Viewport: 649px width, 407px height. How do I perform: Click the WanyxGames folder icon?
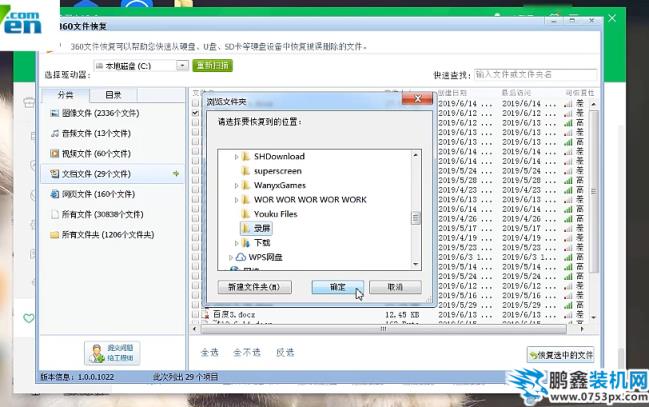[x=245, y=185]
